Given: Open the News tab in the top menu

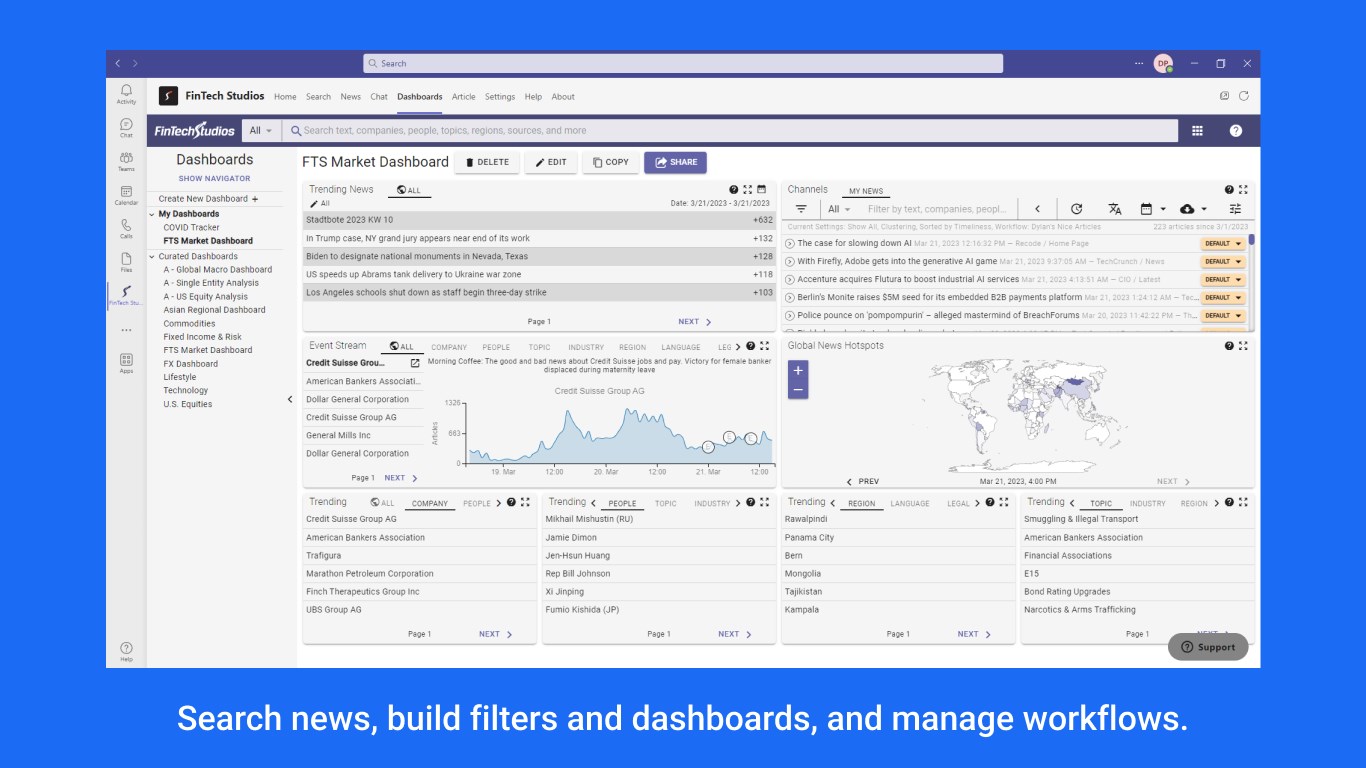Looking at the screenshot, I should [x=350, y=97].
